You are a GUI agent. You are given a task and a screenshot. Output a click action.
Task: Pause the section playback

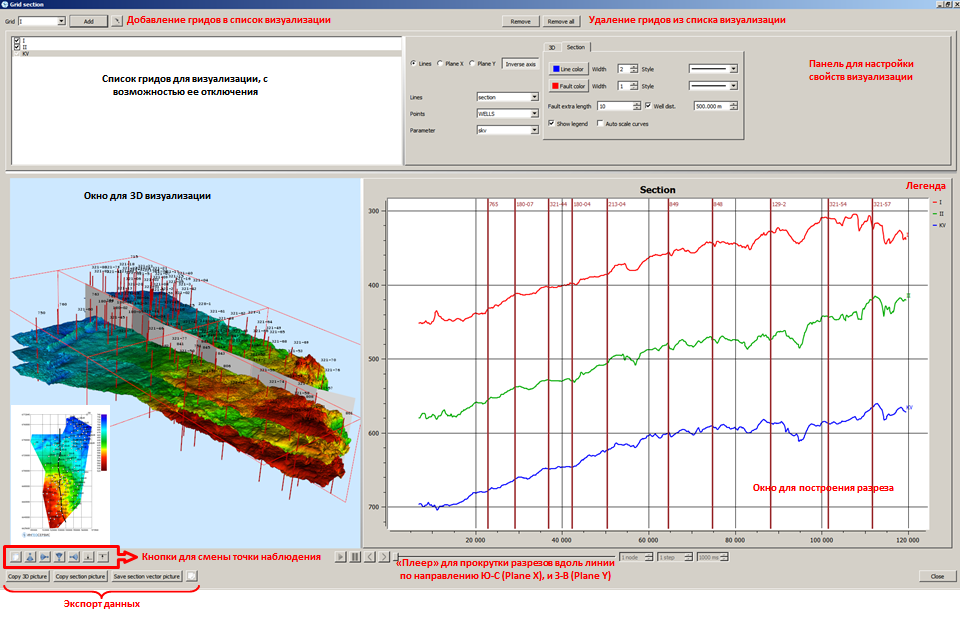(355, 557)
